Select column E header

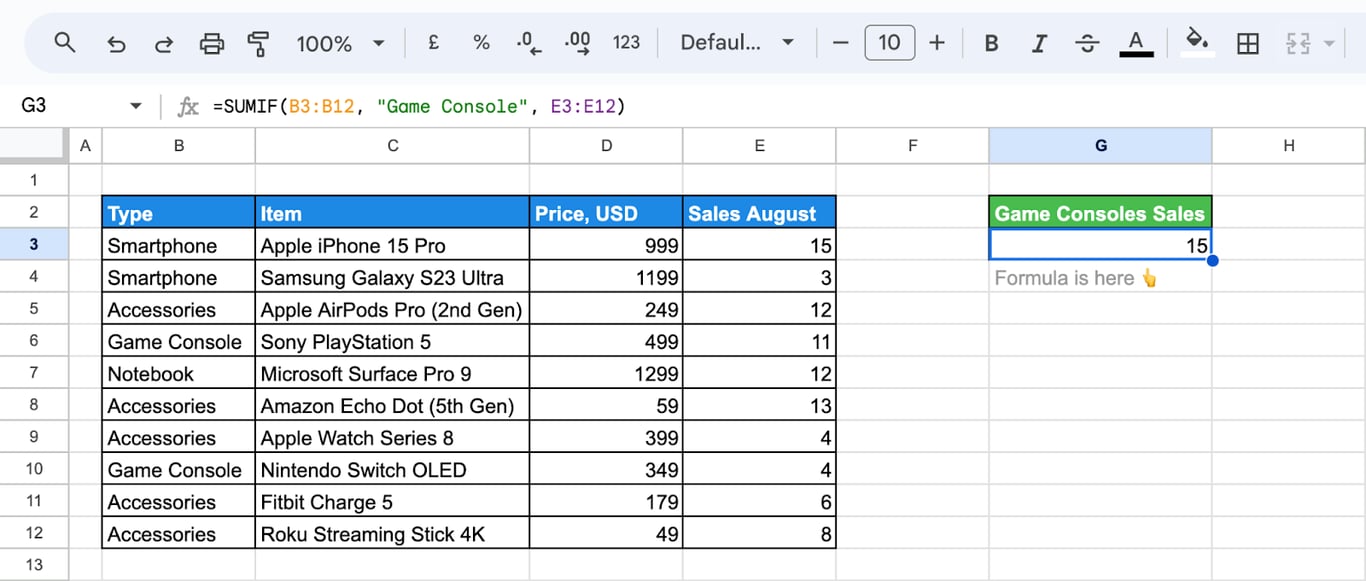(760, 146)
